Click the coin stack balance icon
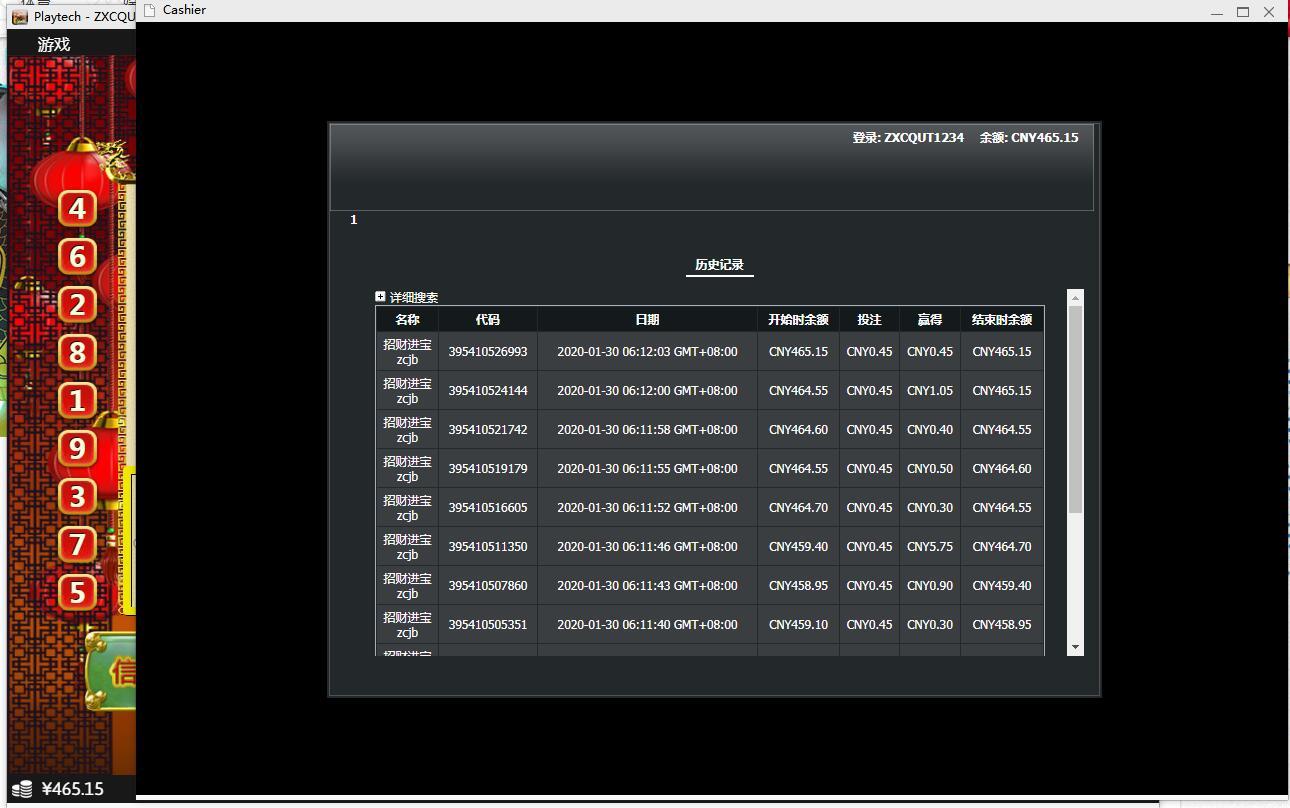 pos(22,789)
